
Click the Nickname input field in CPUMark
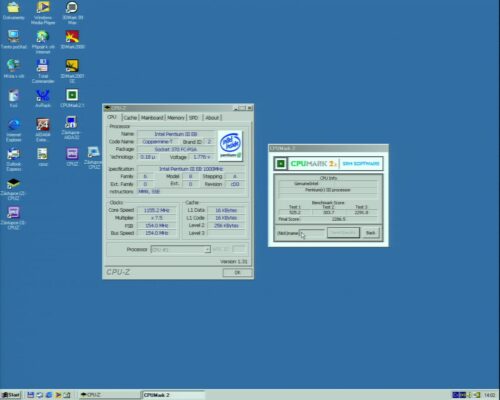[x=312, y=233]
